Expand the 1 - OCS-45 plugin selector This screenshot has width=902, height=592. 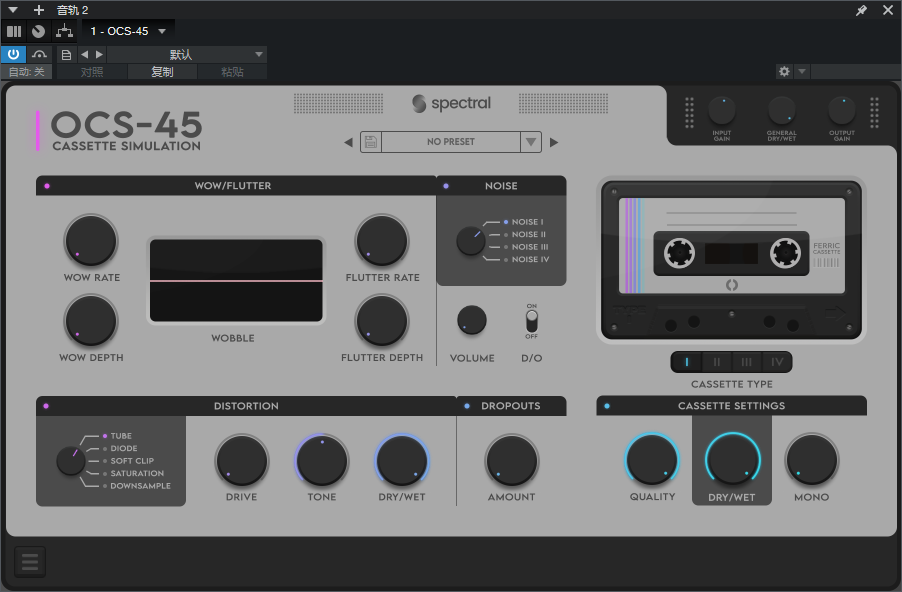[x=128, y=31]
